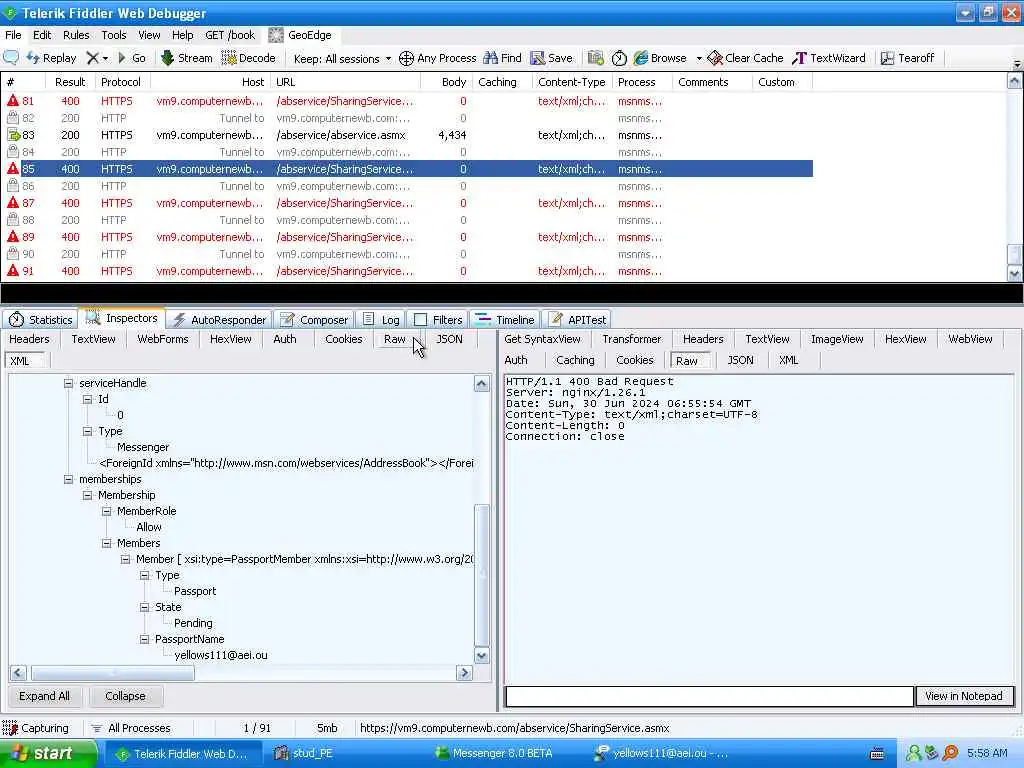Image resolution: width=1024 pixels, height=768 pixels.
Task: Collapse the Members node
Action: click(x=106, y=543)
